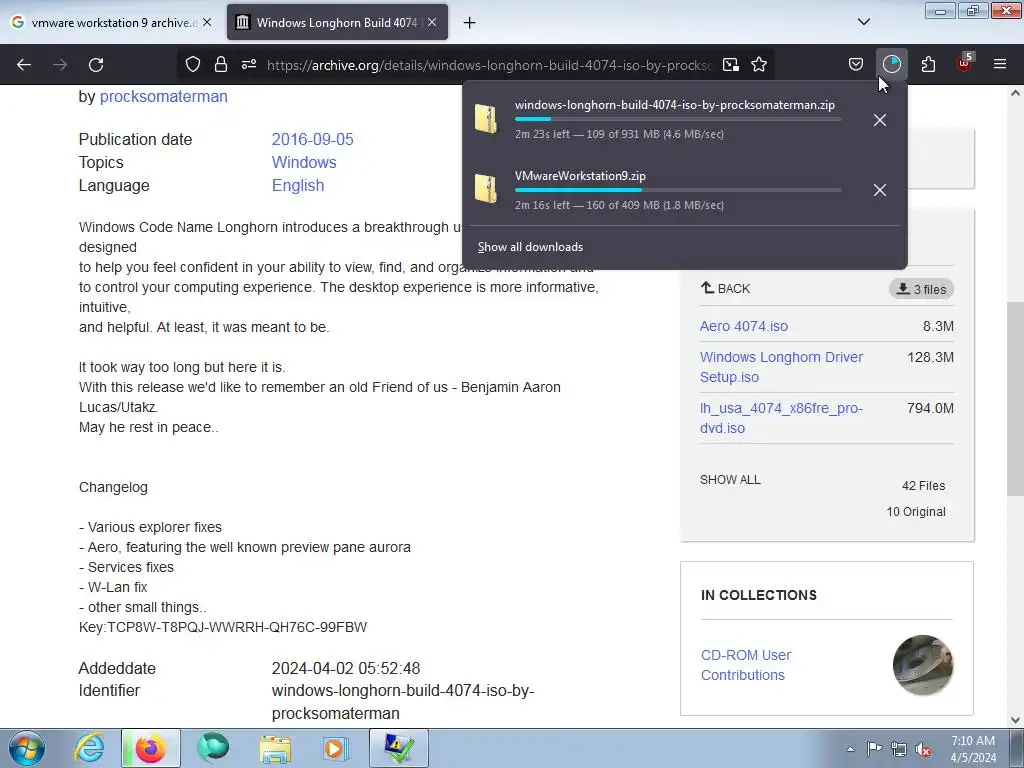This screenshot has height=768, width=1024.
Task: Open the Windows topic link
Action: click(x=304, y=162)
